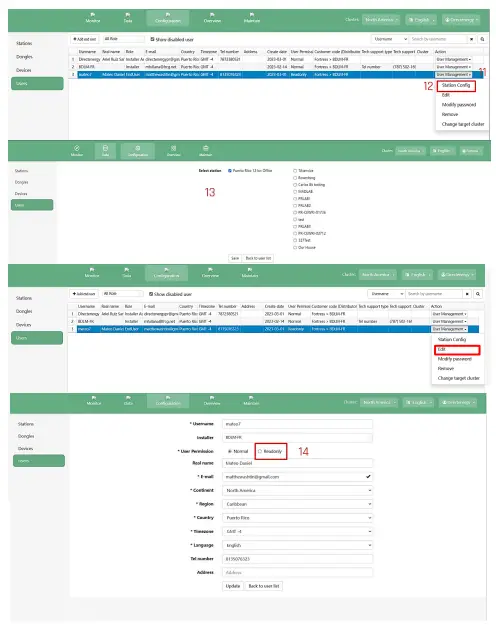The height and width of the screenshot is (637, 496).
Task: Choose Station Config in first user list menu
Action: pos(456,85)
